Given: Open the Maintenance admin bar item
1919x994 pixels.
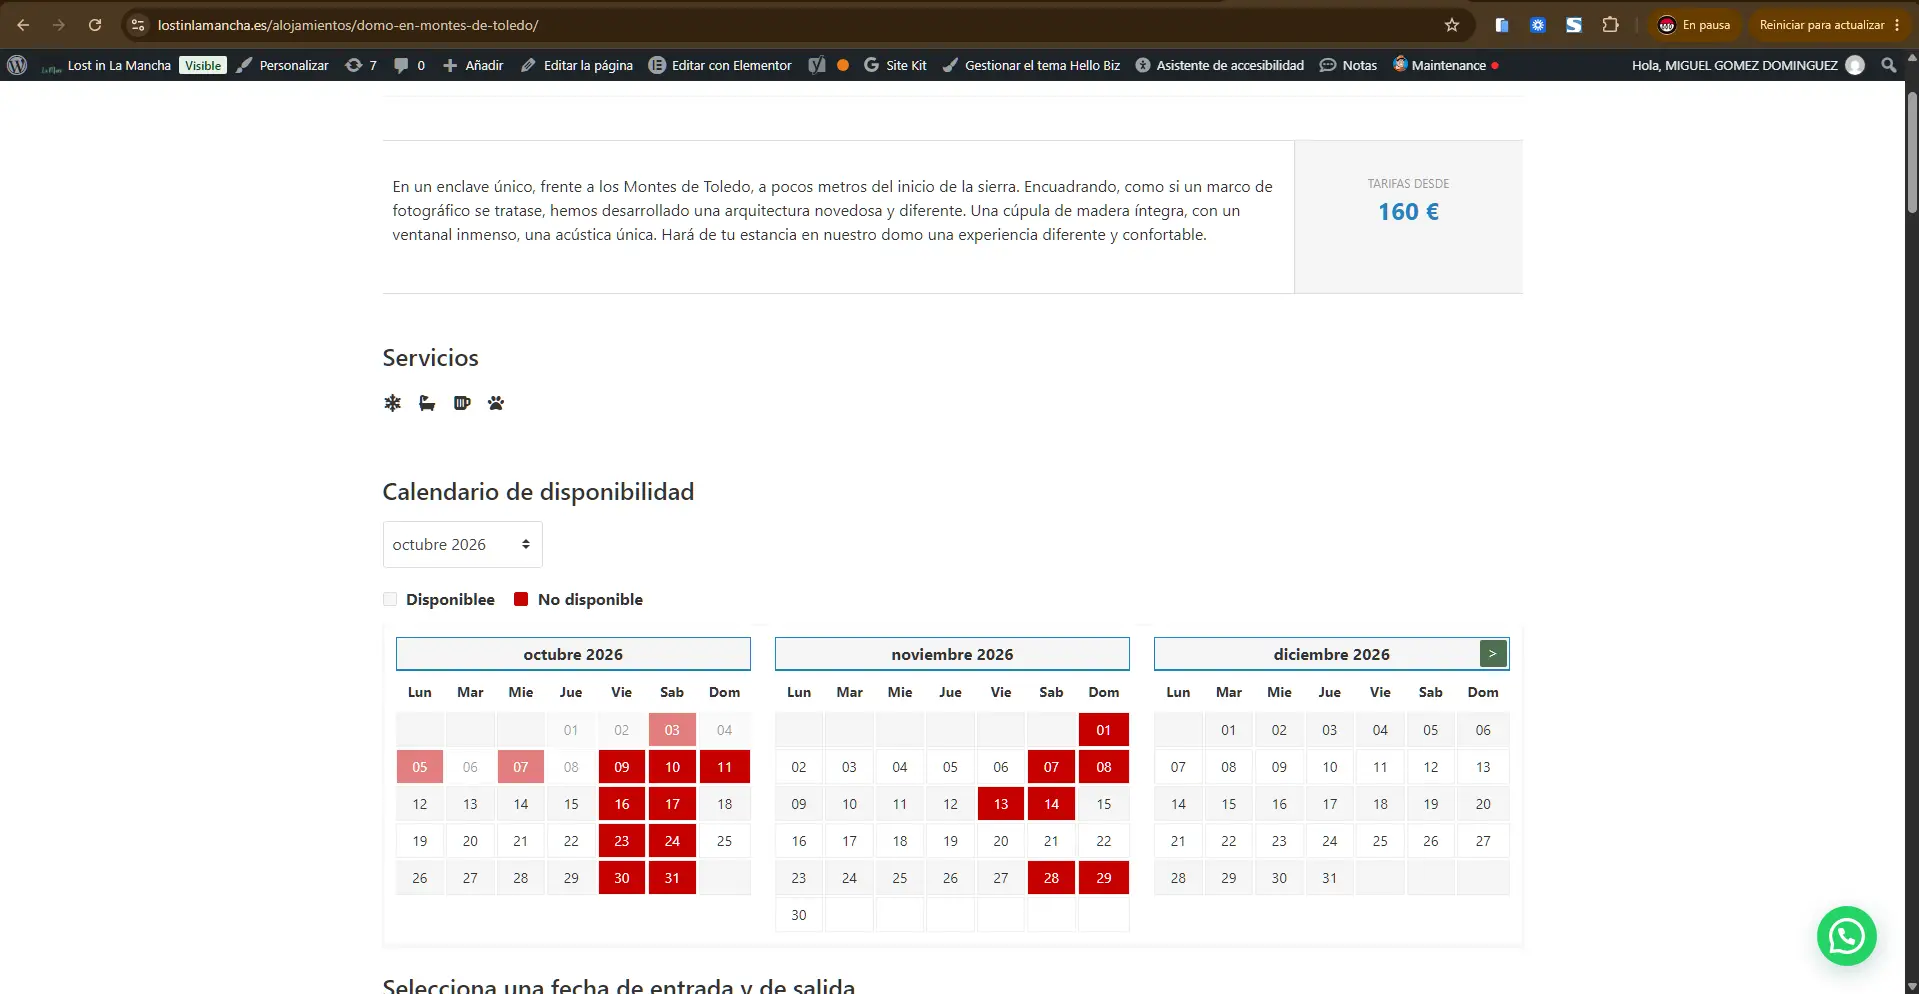Looking at the screenshot, I should pos(1446,65).
